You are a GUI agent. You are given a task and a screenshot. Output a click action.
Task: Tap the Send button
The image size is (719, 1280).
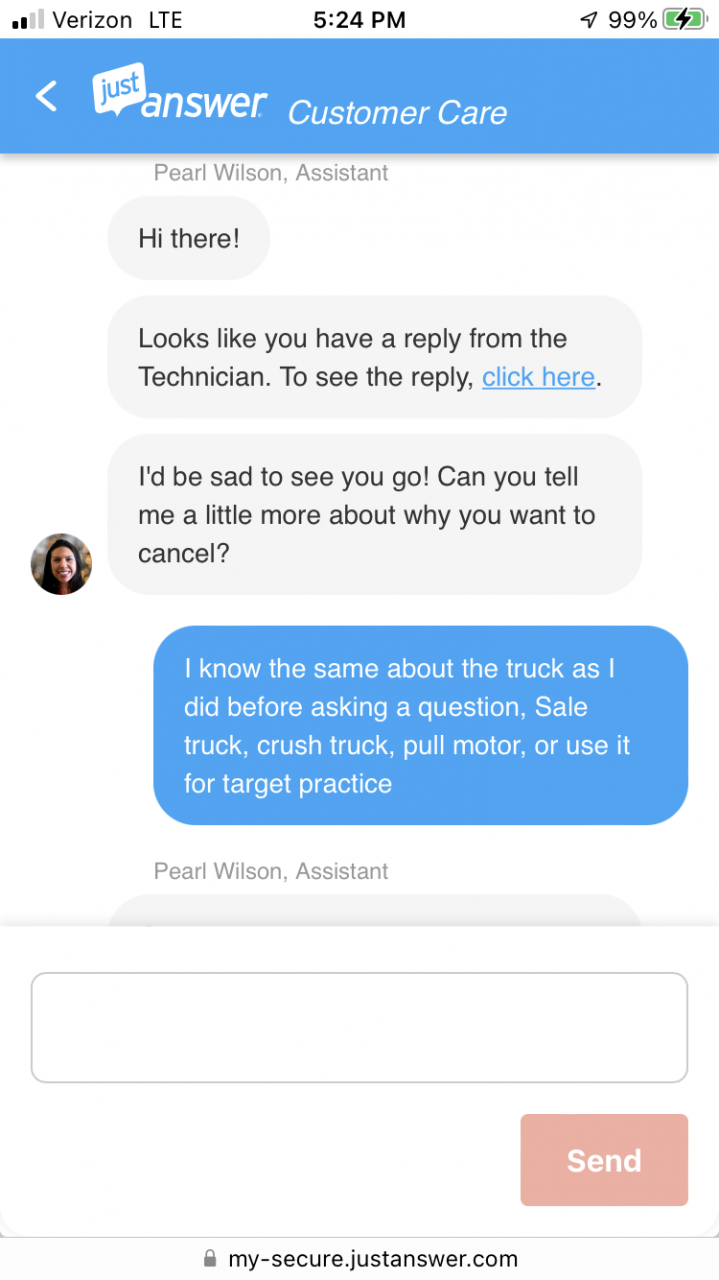click(x=604, y=1160)
